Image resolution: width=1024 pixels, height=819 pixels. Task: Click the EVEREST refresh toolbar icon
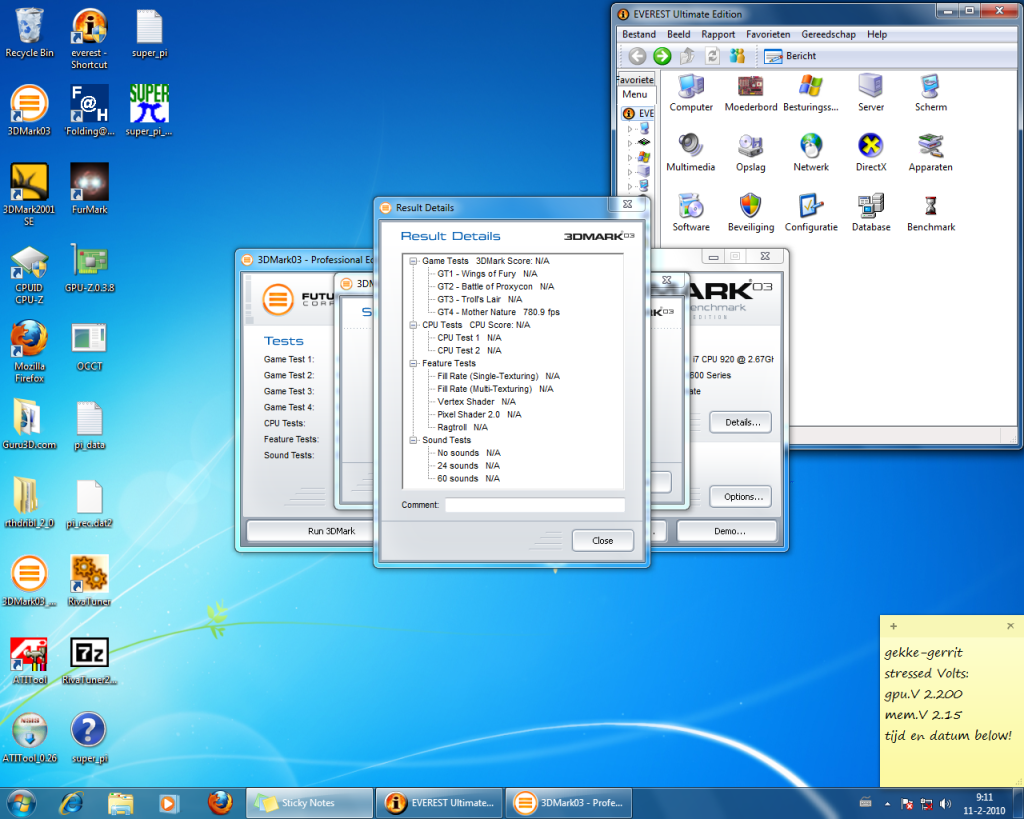point(712,56)
